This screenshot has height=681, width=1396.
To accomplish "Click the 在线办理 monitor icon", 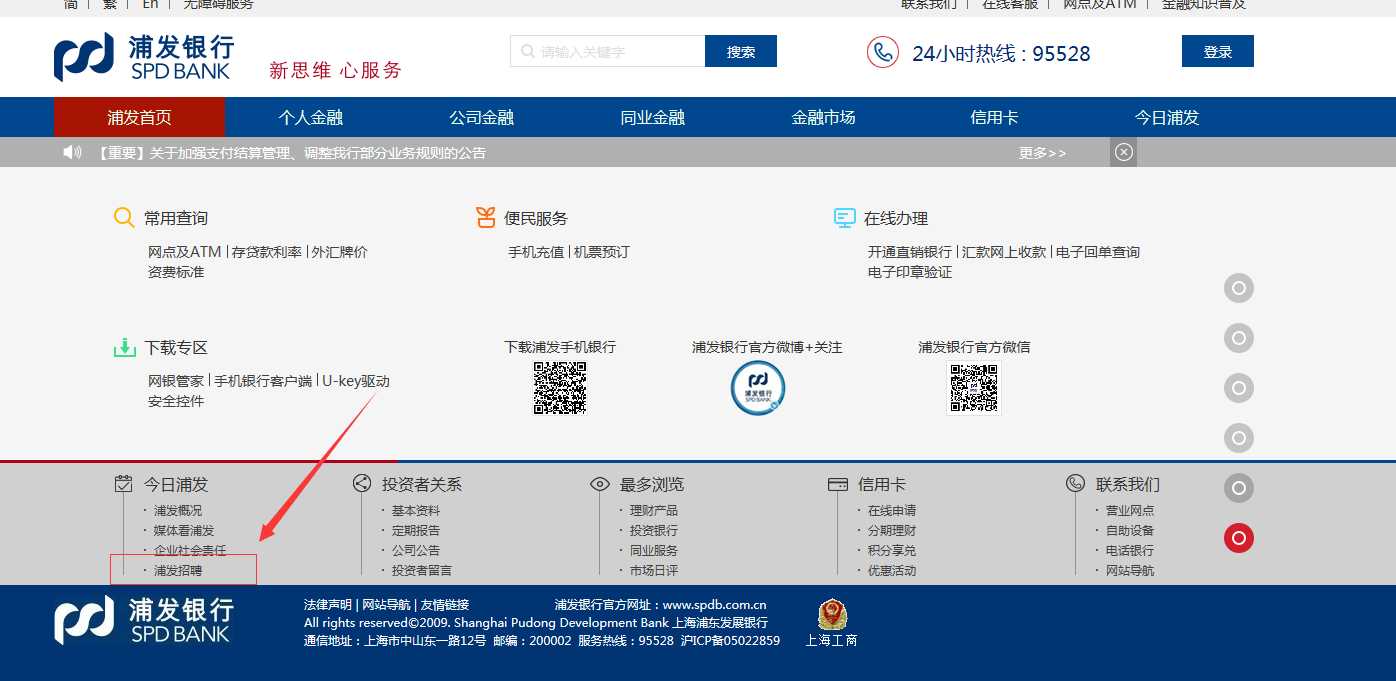I will (x=845, y=218).
